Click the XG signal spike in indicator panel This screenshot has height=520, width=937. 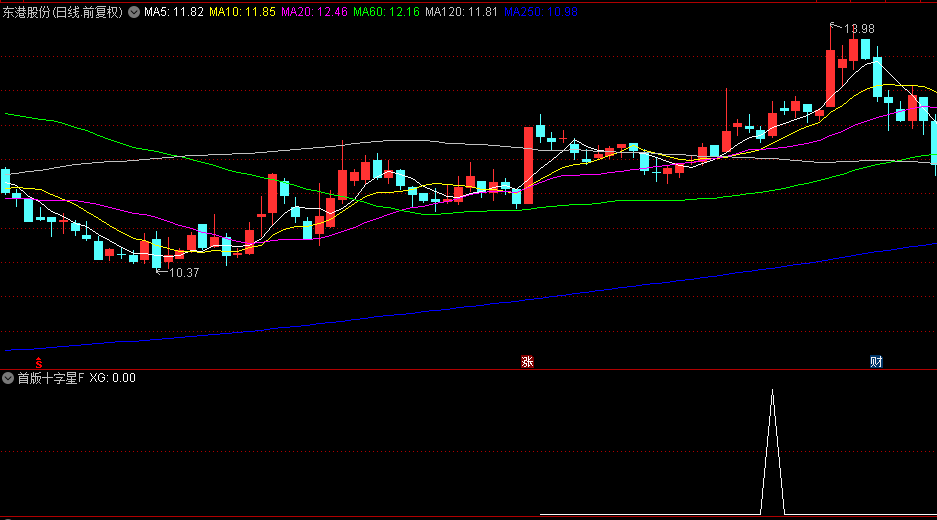pyautogui.click(x=772, y=452)
